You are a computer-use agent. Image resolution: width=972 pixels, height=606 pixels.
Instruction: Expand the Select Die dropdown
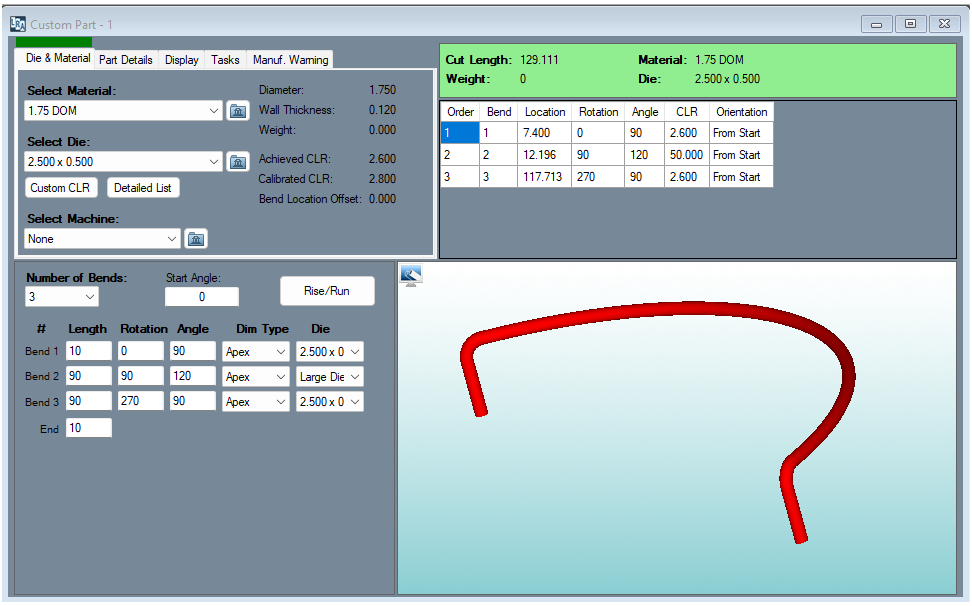point(213,162)
